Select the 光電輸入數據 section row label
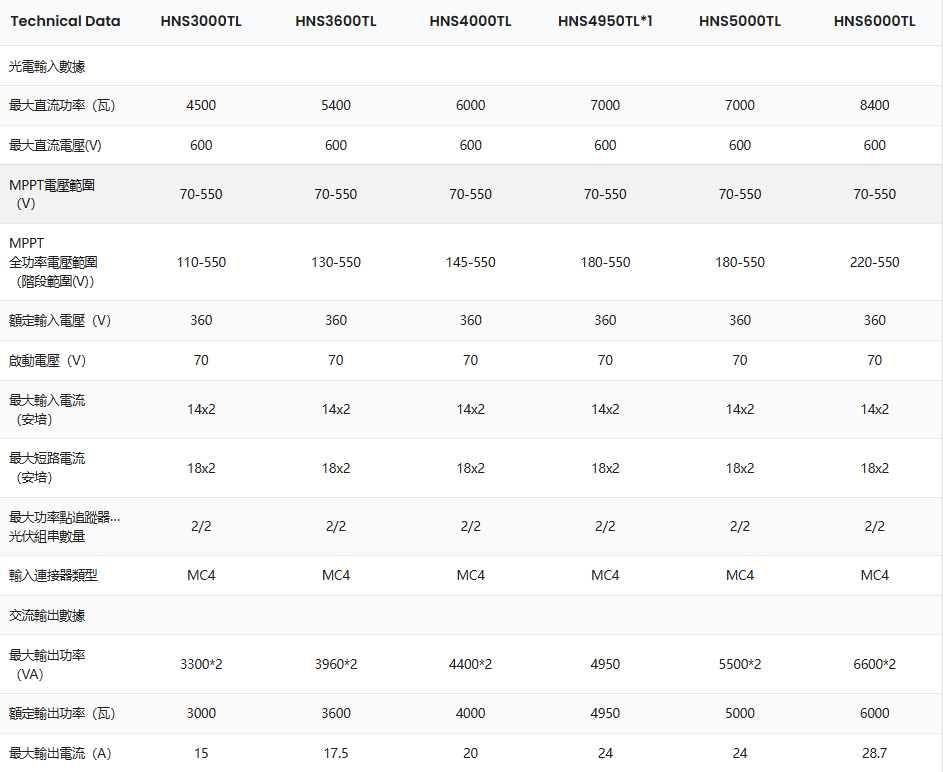 (47, 66)
